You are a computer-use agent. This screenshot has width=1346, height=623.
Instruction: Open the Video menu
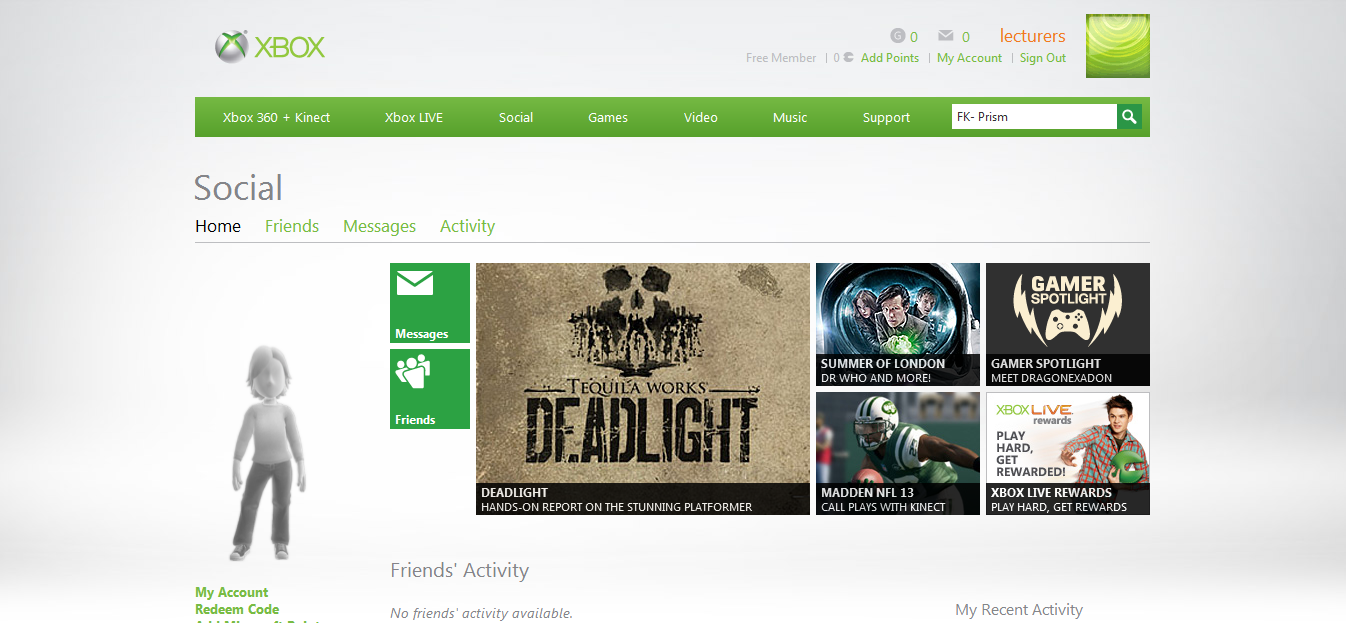701,117
